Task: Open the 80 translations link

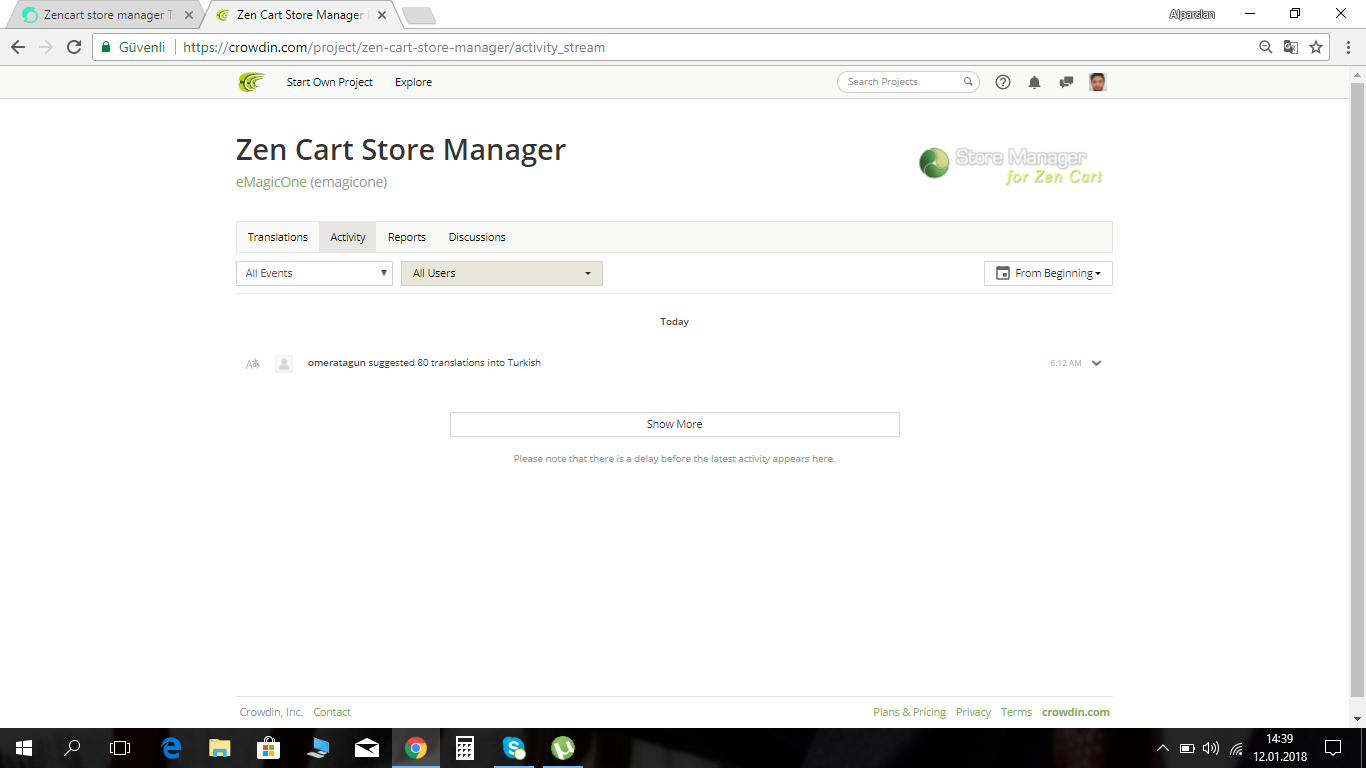Action: coord(451,363)
